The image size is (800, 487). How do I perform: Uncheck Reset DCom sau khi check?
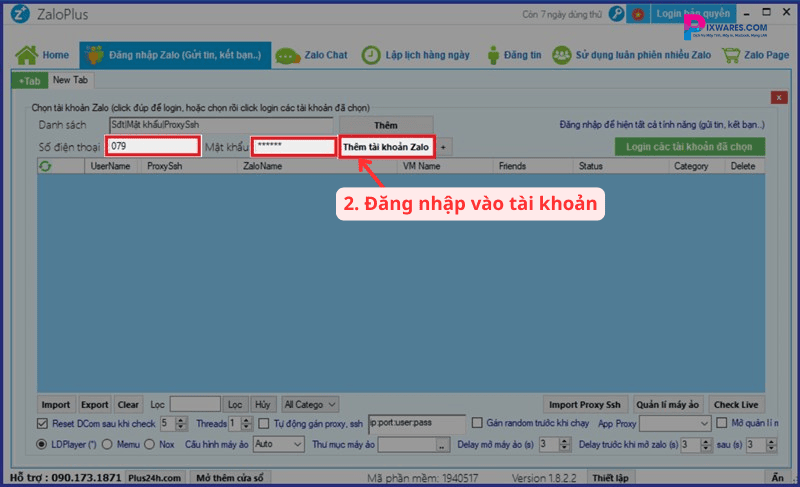pyautogui.click(x=42, y=424)
